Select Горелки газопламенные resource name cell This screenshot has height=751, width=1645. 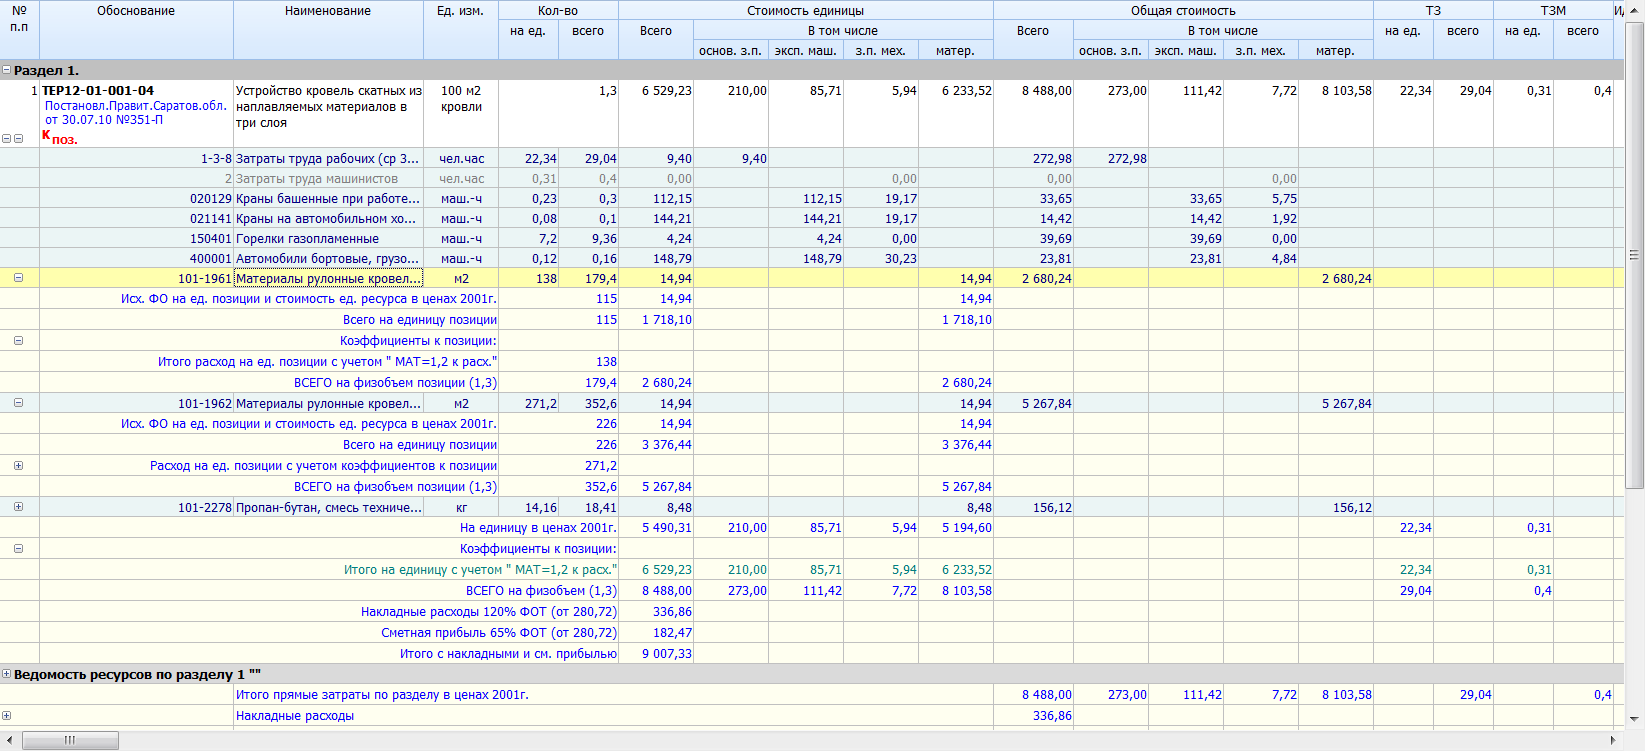coord(308,239)
